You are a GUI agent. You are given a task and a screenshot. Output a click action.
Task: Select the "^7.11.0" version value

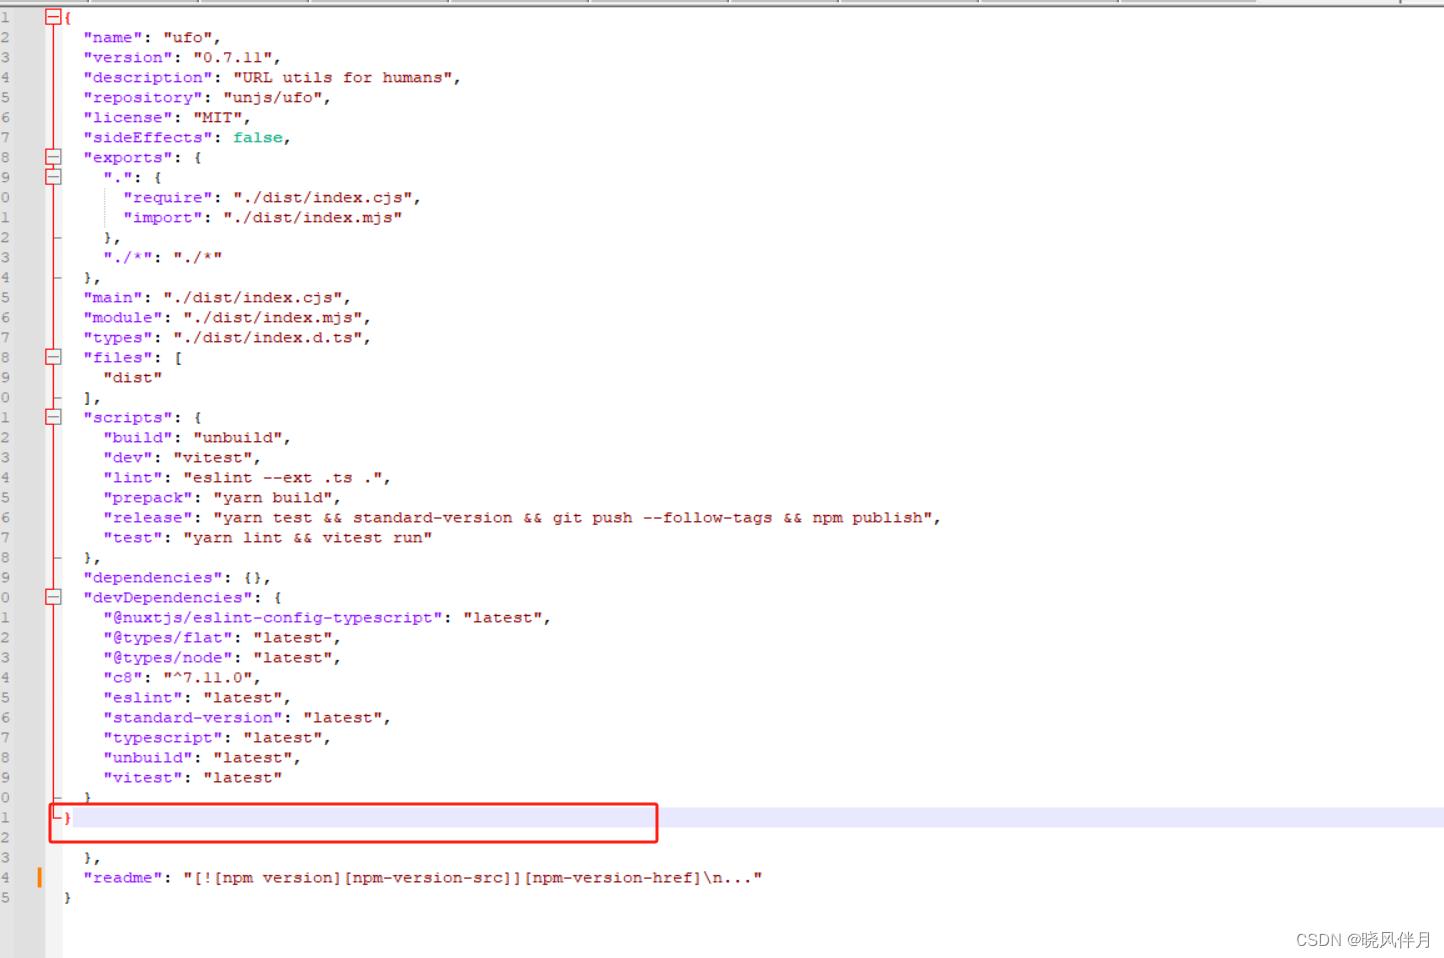pos(208,678)
